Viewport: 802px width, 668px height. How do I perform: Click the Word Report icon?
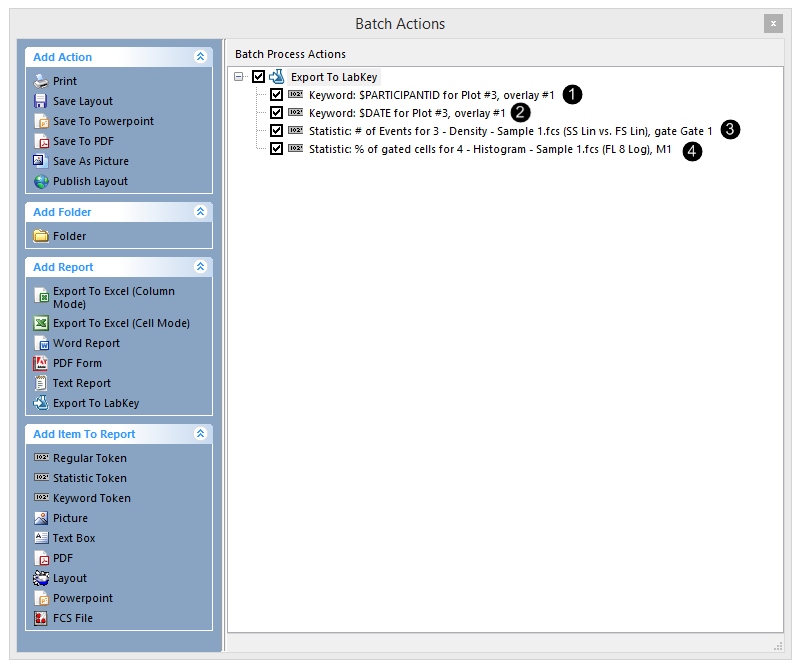(x=41, y=343)
